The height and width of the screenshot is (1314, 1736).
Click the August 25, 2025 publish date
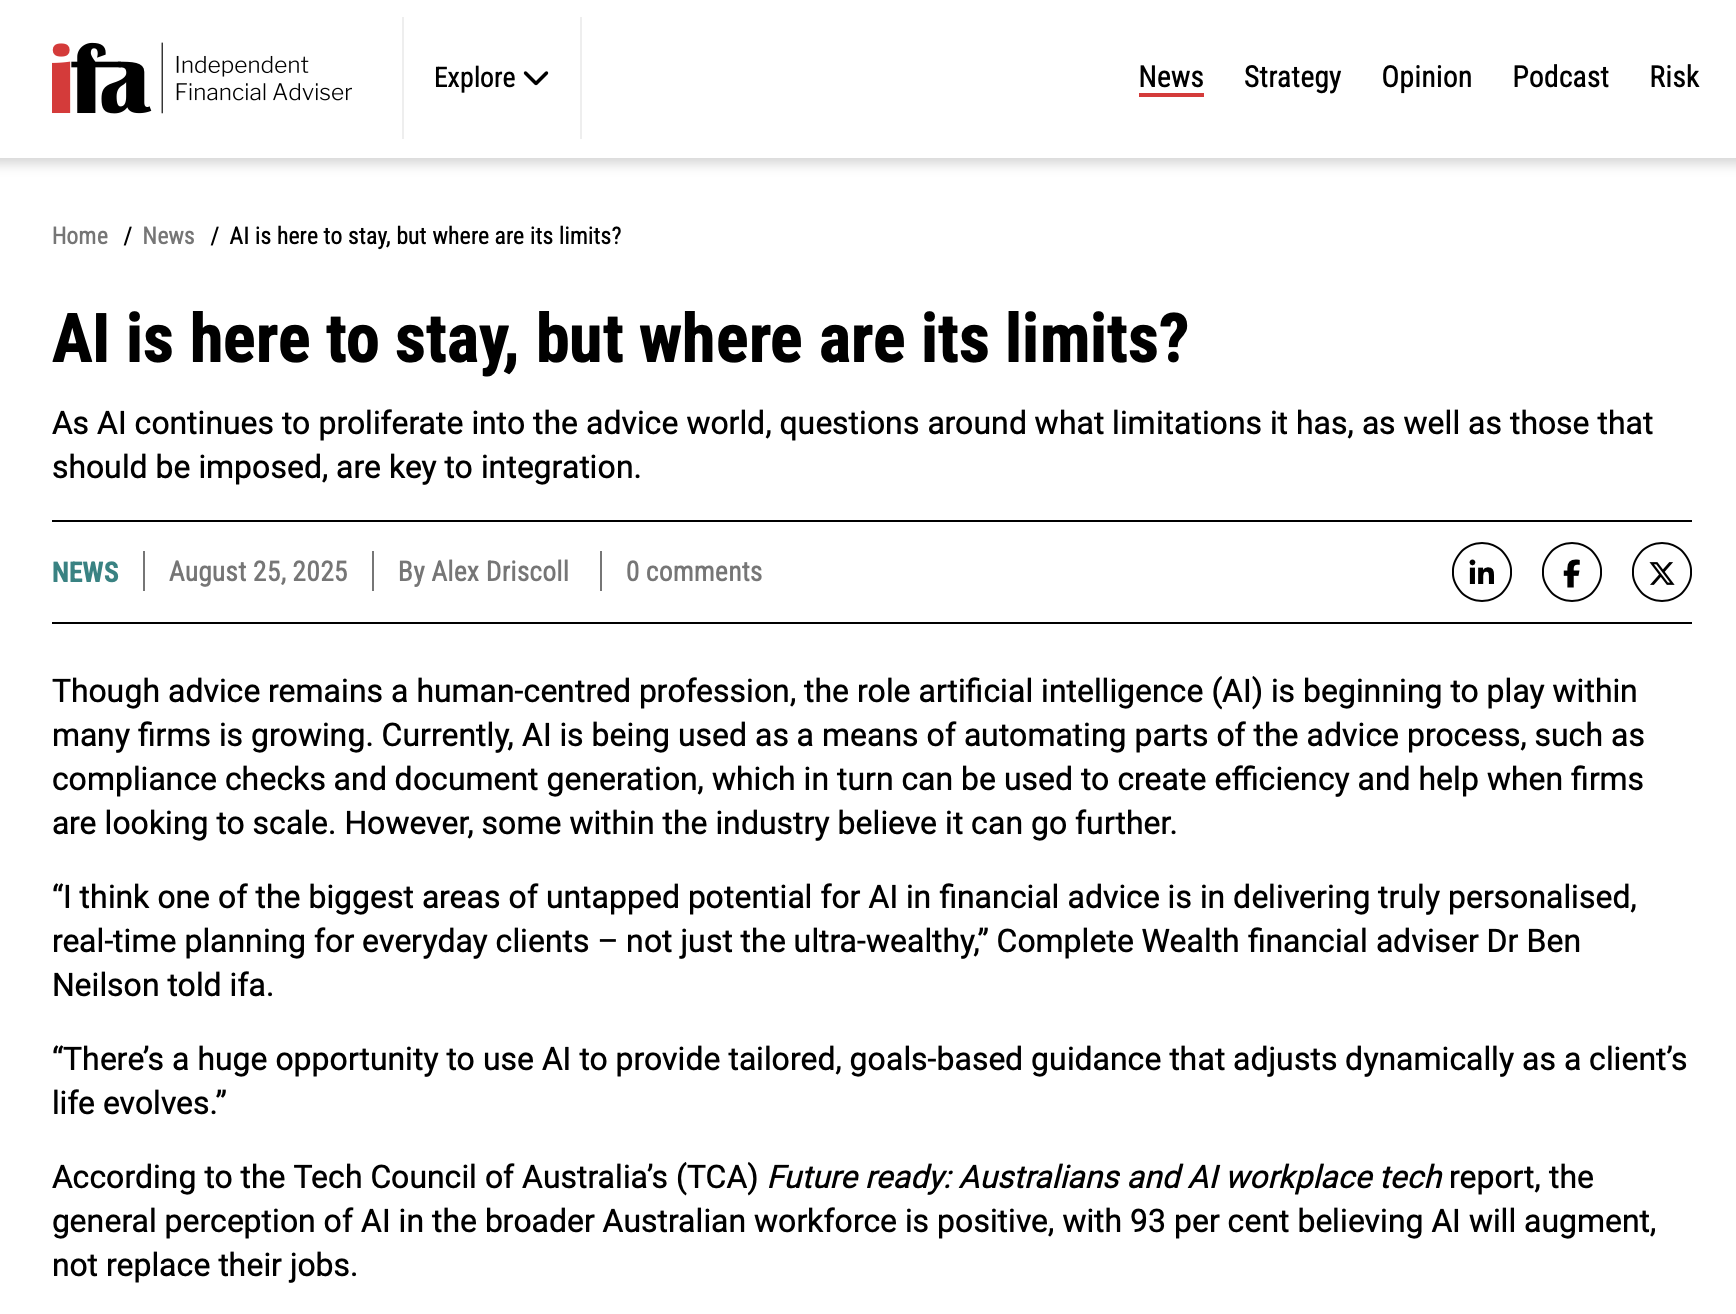point(258,572)
